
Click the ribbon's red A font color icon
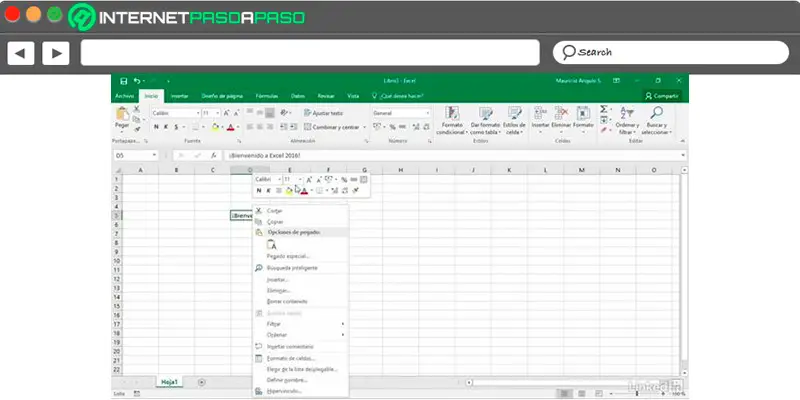[x=230, y=127]
